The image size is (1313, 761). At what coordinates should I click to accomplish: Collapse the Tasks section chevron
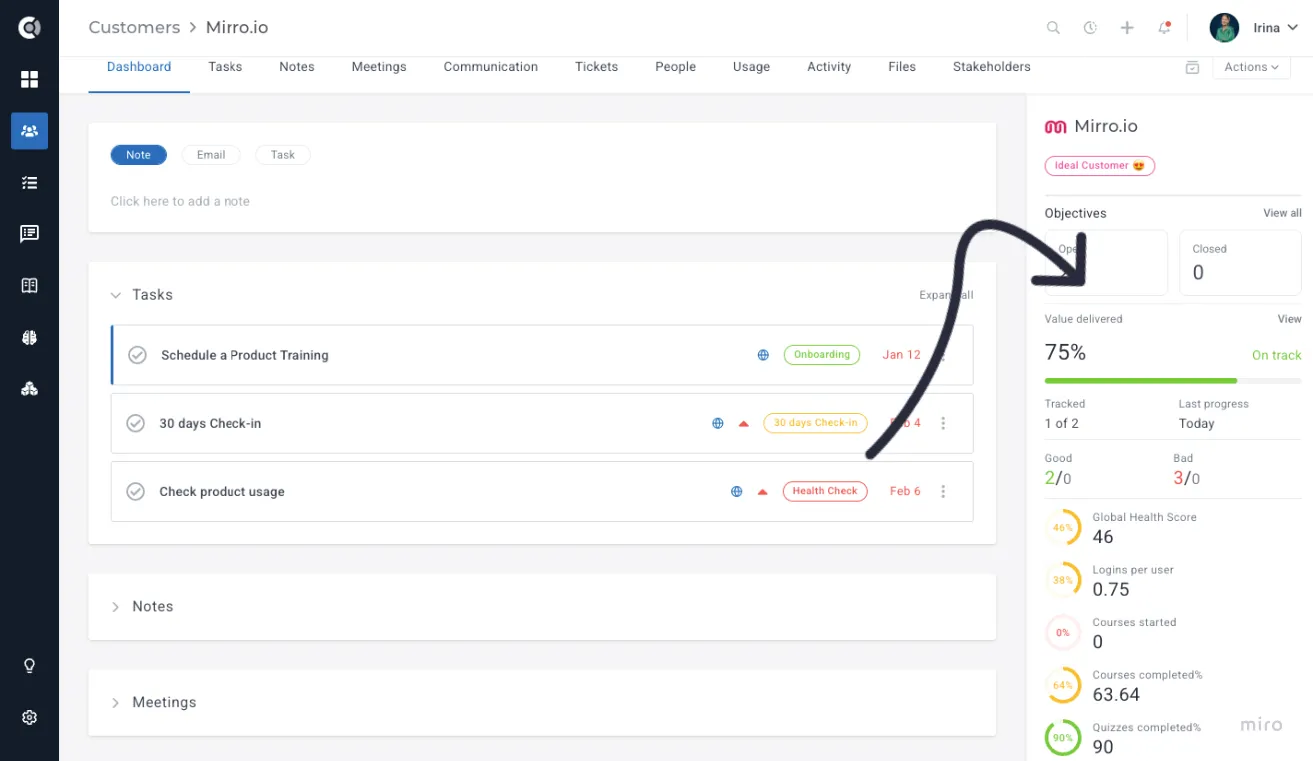[116, 295]
